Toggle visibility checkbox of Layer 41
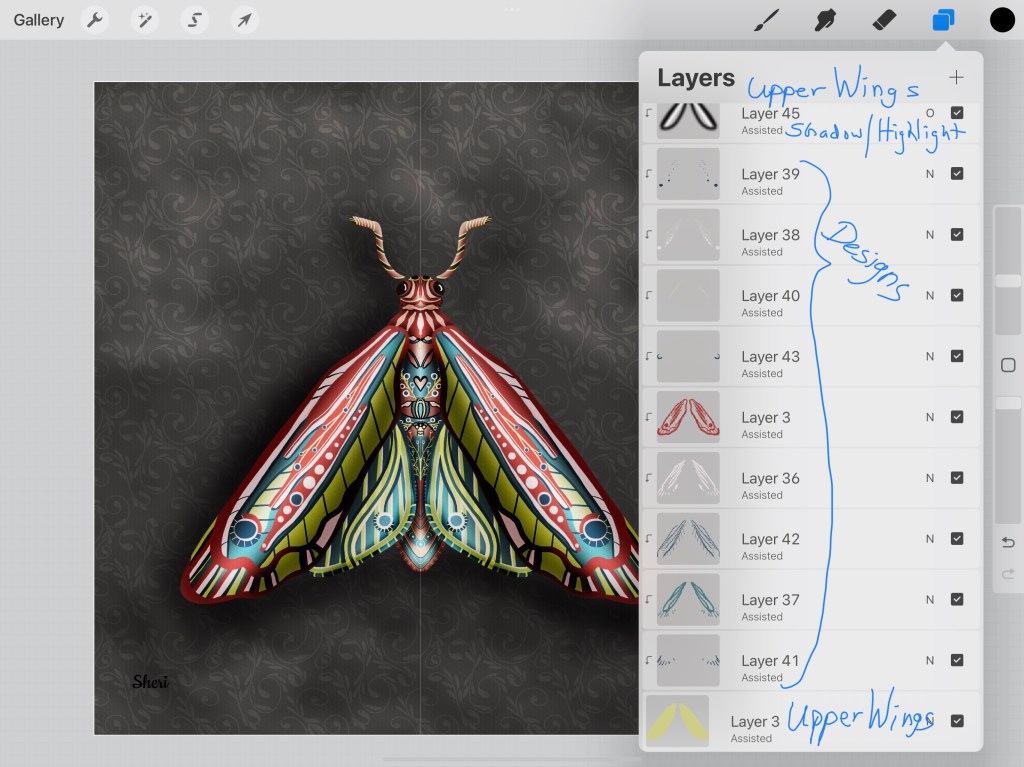1024x767 pixels. click(957, 660)
